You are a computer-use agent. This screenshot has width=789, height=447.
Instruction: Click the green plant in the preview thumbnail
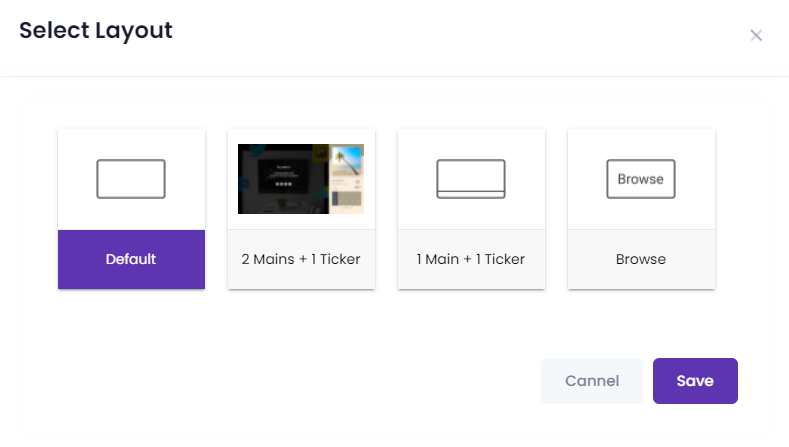282,202
